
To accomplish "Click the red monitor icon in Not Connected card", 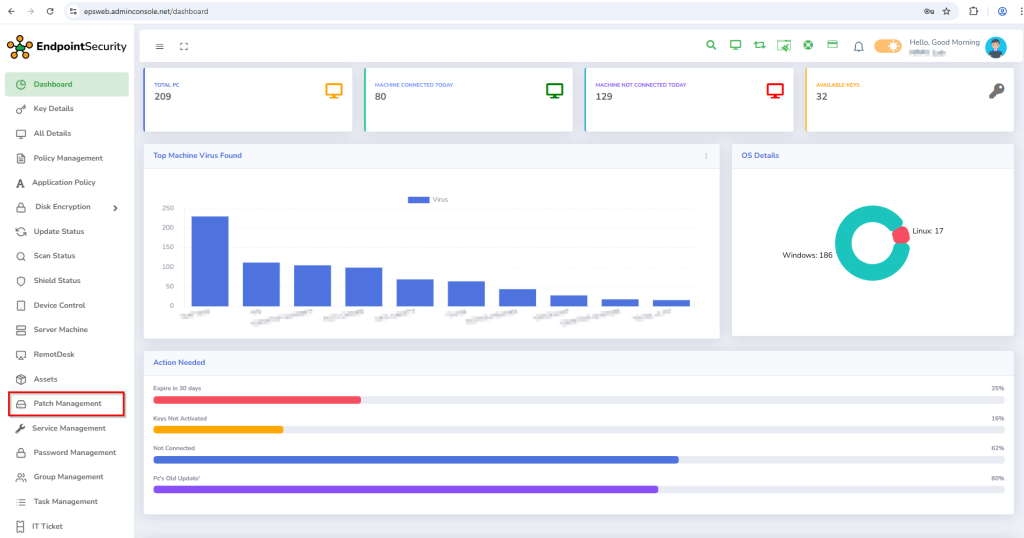I will click(x=775, y=91).
